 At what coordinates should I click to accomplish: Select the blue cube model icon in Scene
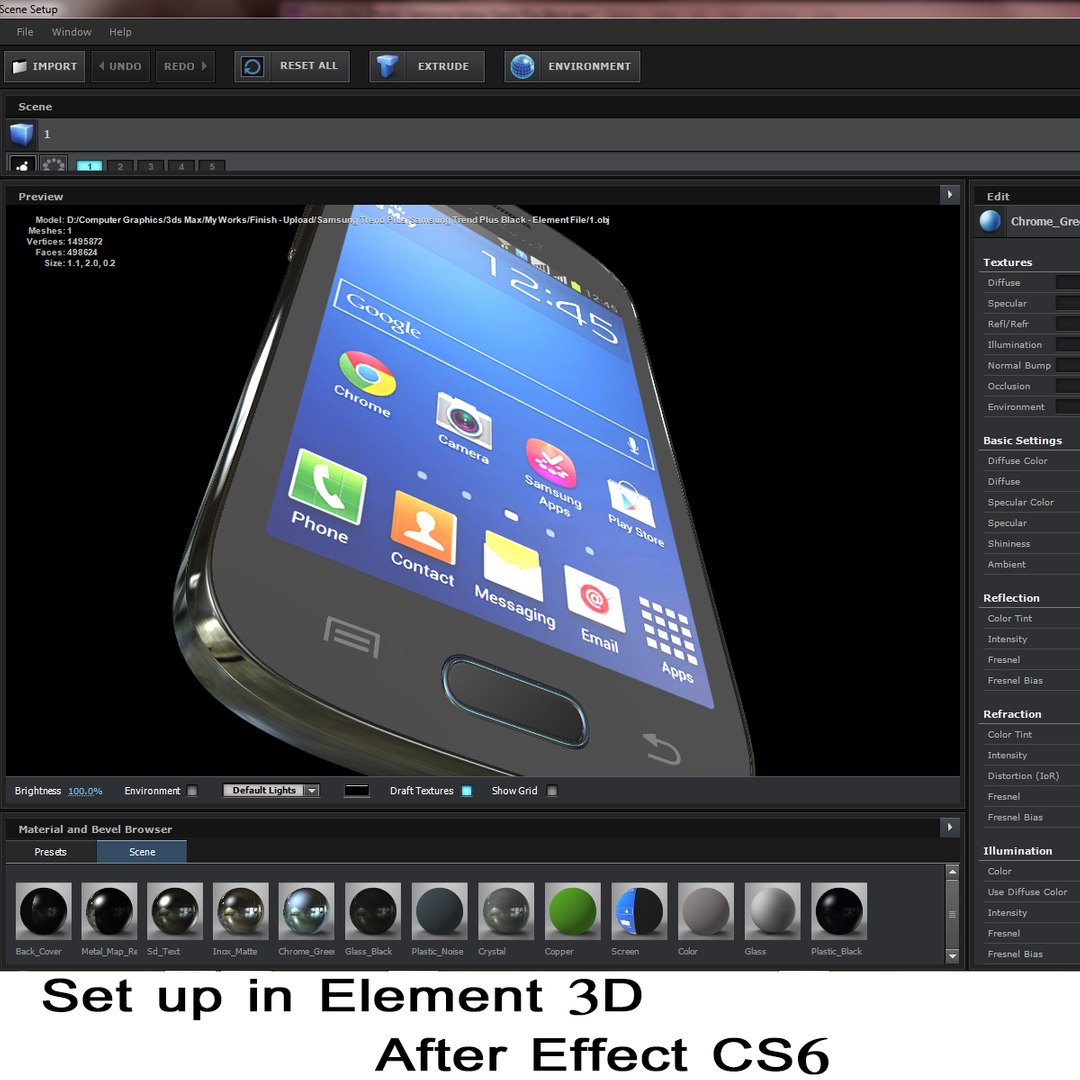pyautogui.click(x=21, y=134)
